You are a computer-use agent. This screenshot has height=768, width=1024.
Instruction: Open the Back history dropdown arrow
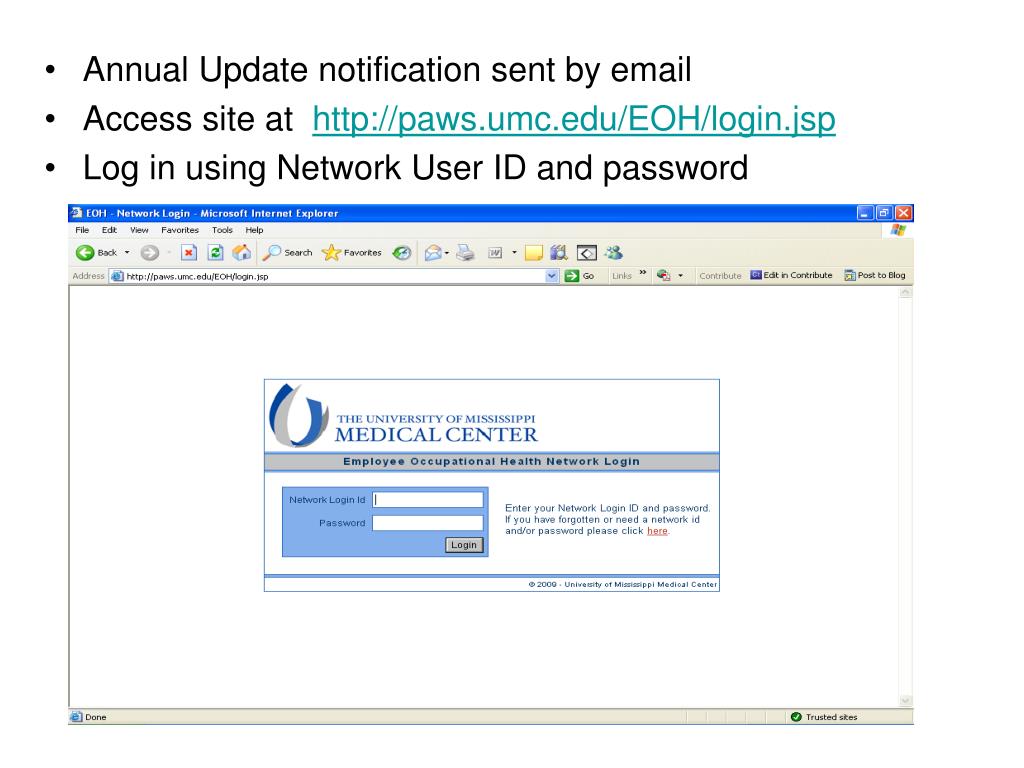[x=127, y=253]
